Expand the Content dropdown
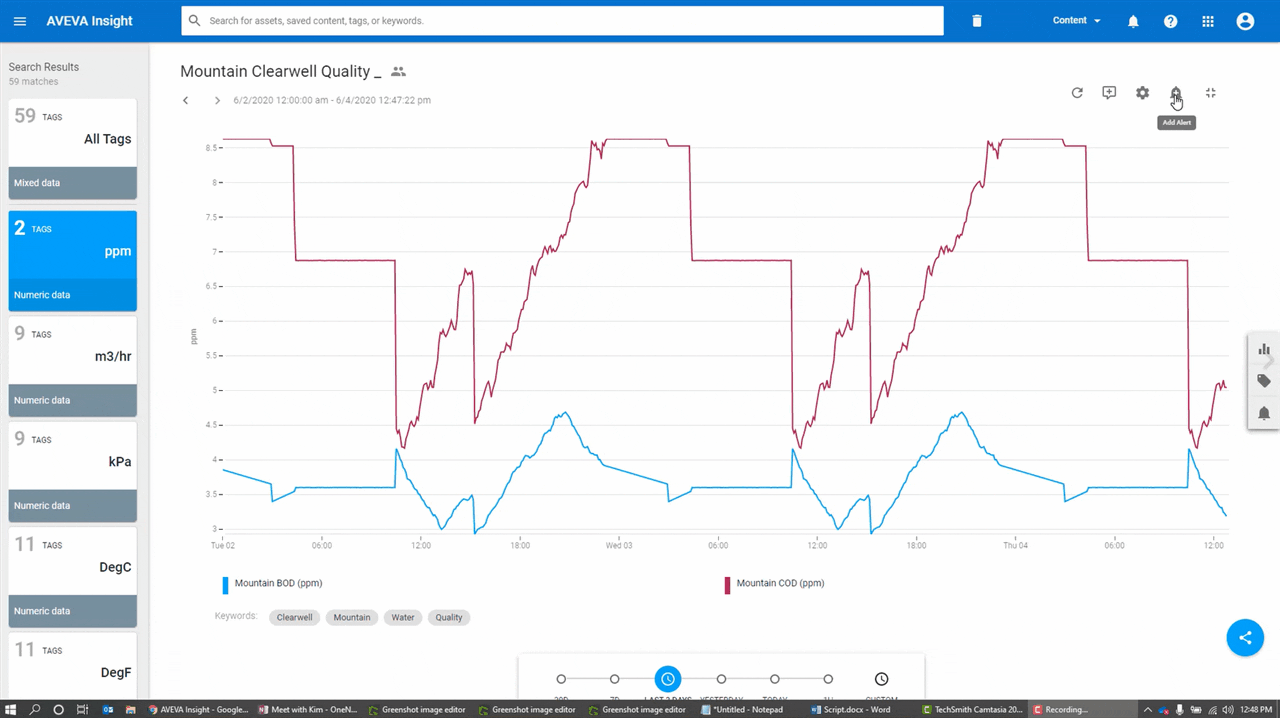 (1077, 21)
